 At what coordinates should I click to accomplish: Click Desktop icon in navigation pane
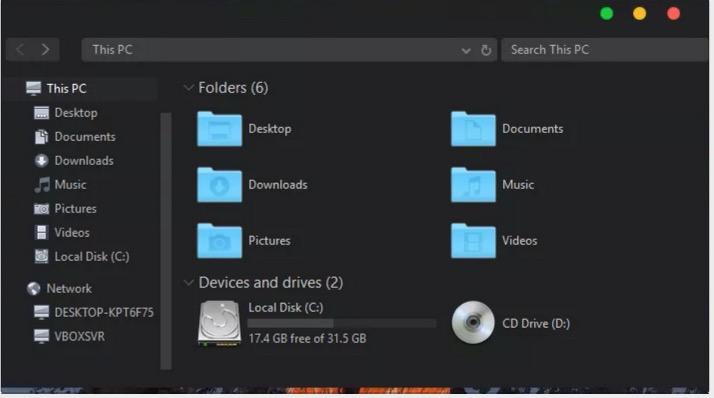click(x=41, y=113)
